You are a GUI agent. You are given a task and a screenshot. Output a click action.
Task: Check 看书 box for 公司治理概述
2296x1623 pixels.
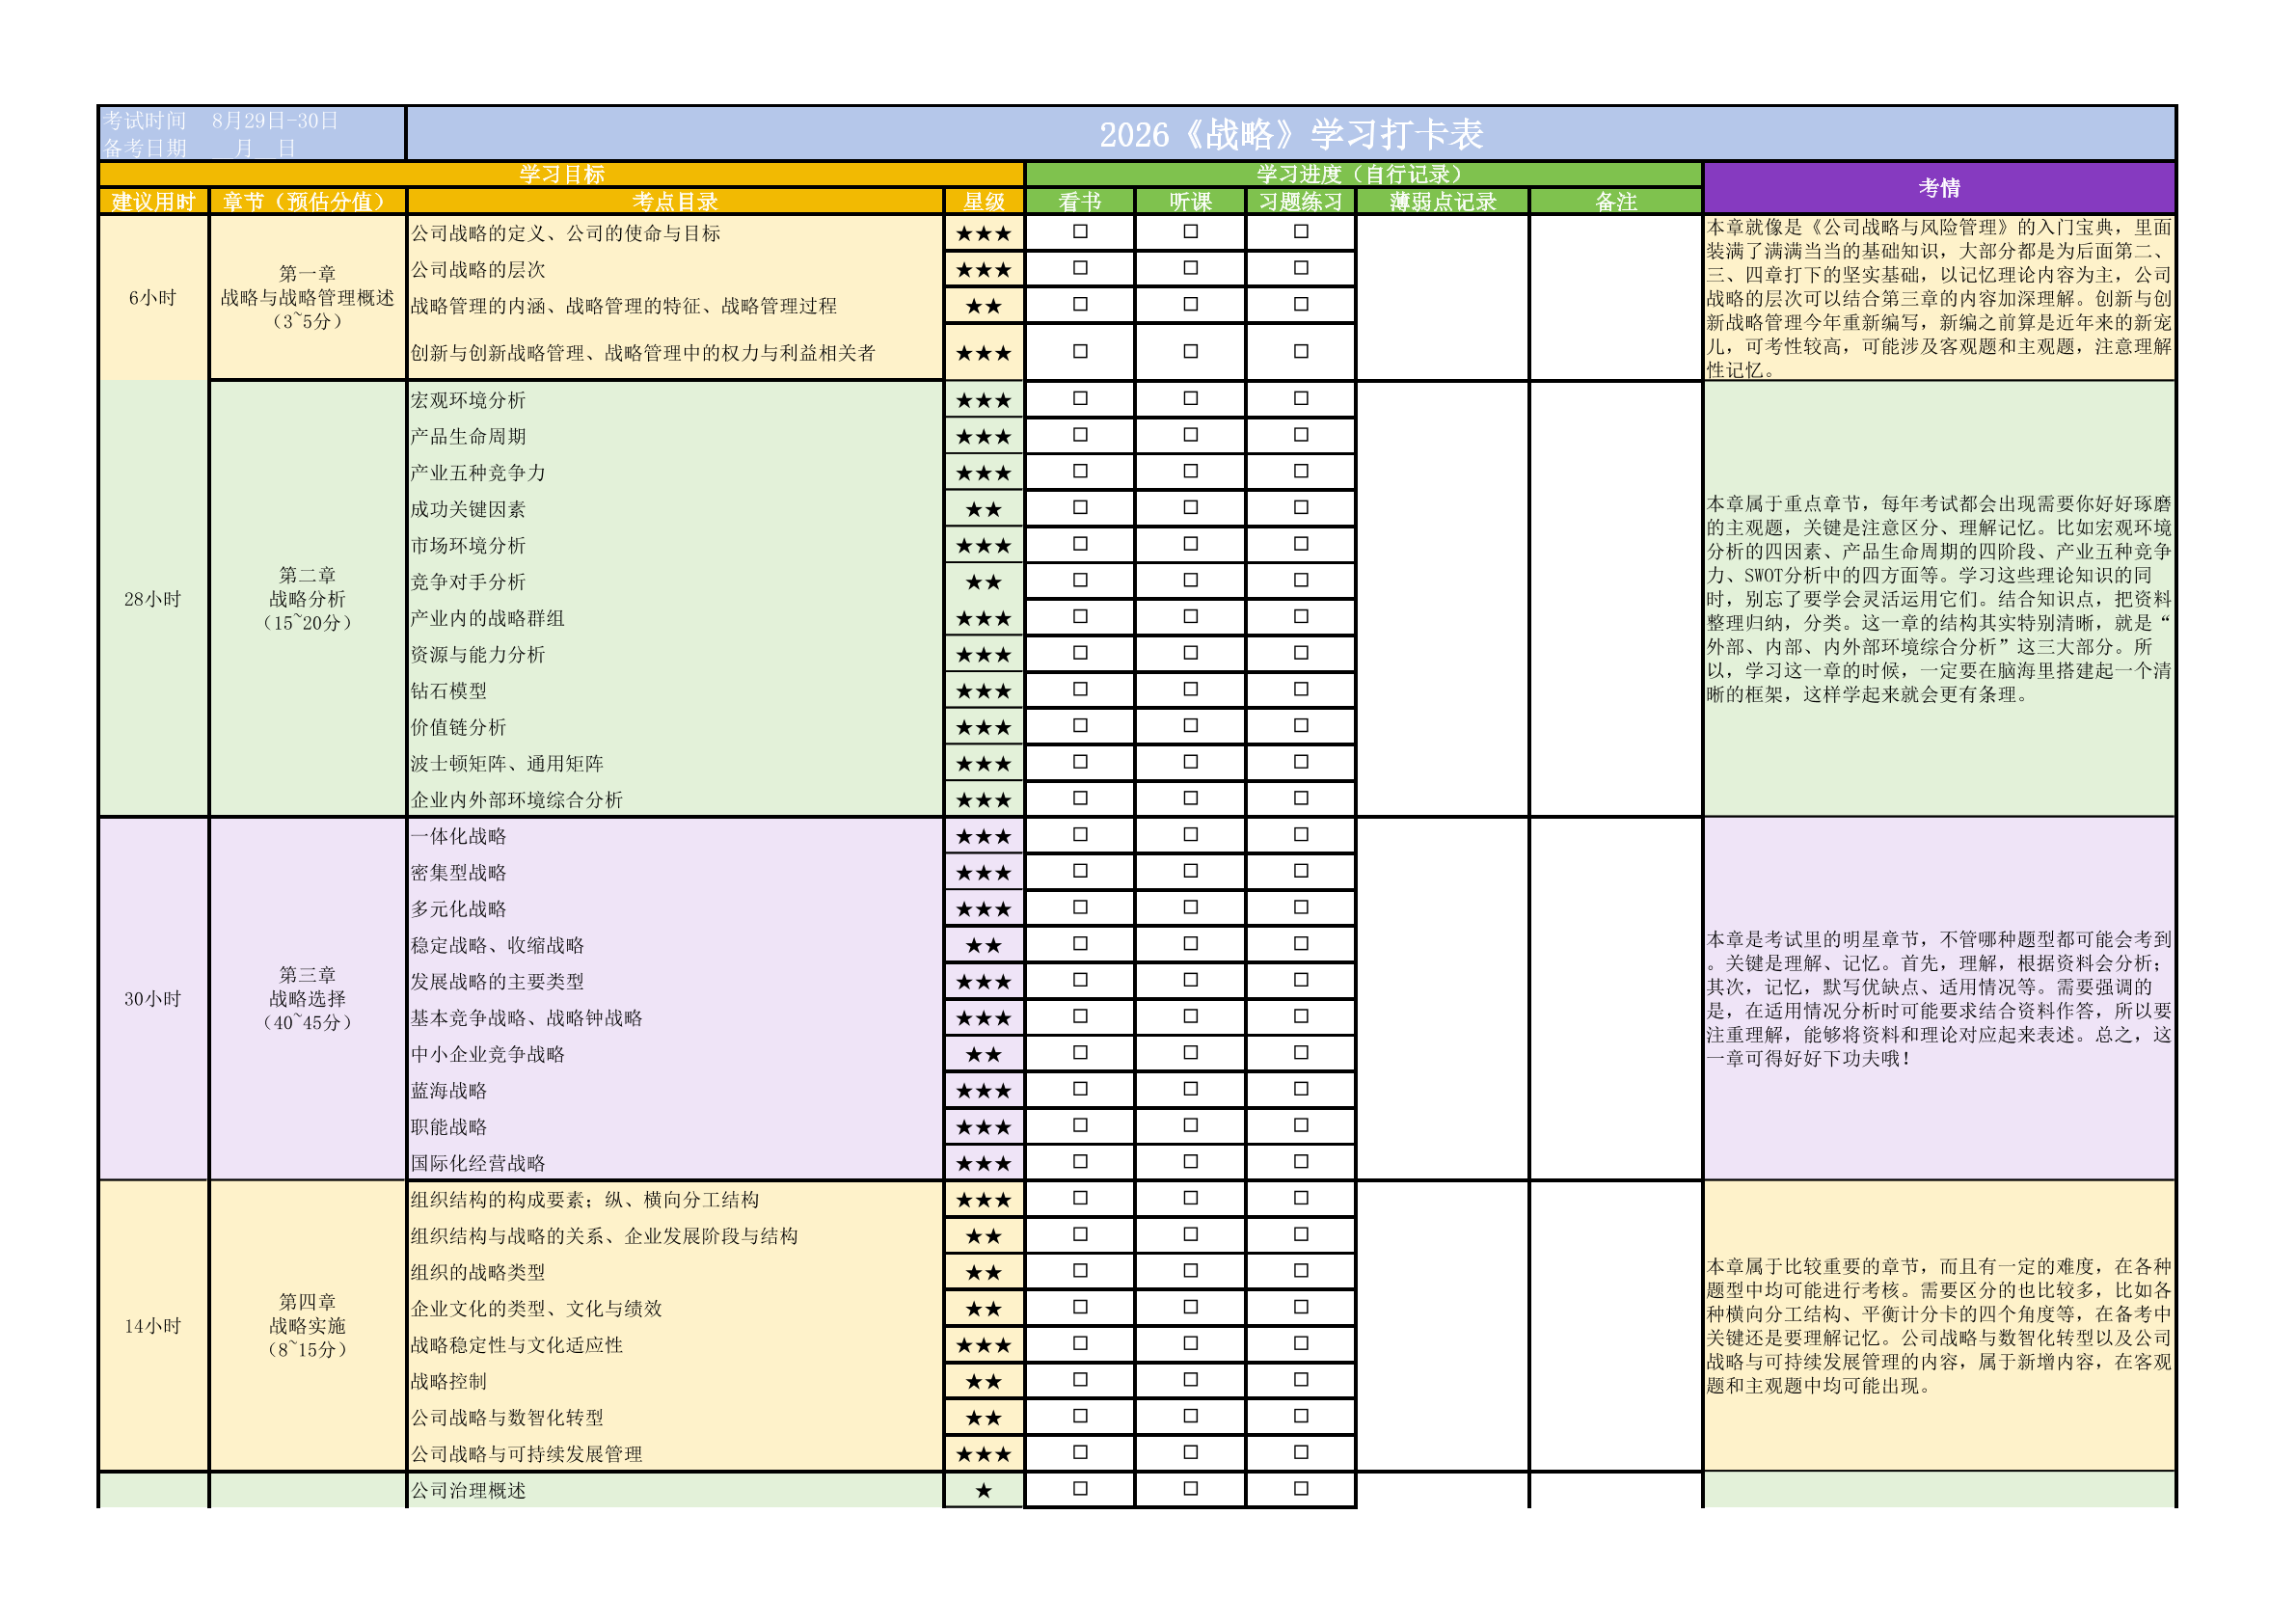pyautogui.click(x=1080, y=1488)
